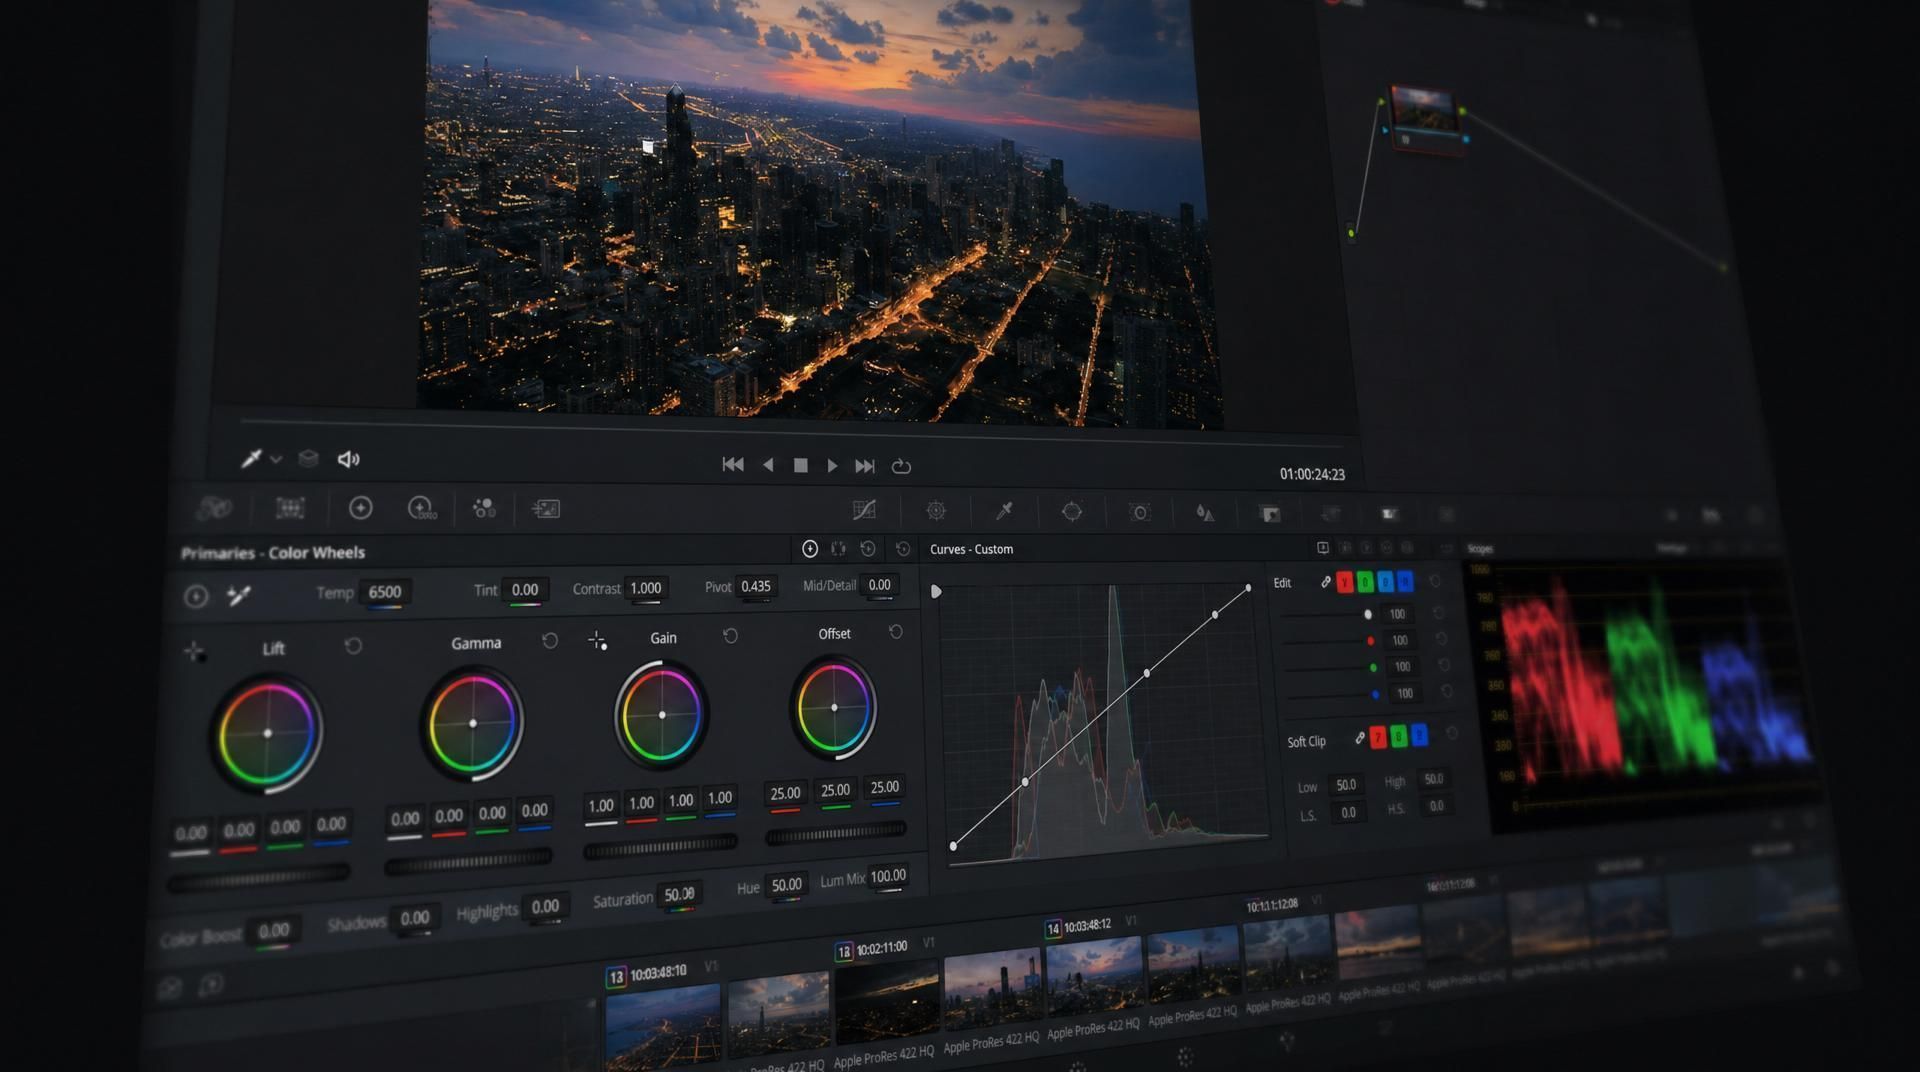Mute audio with the speaker icon
This screenshot has width=1920, height=1072.
click(x=348, y=459)
